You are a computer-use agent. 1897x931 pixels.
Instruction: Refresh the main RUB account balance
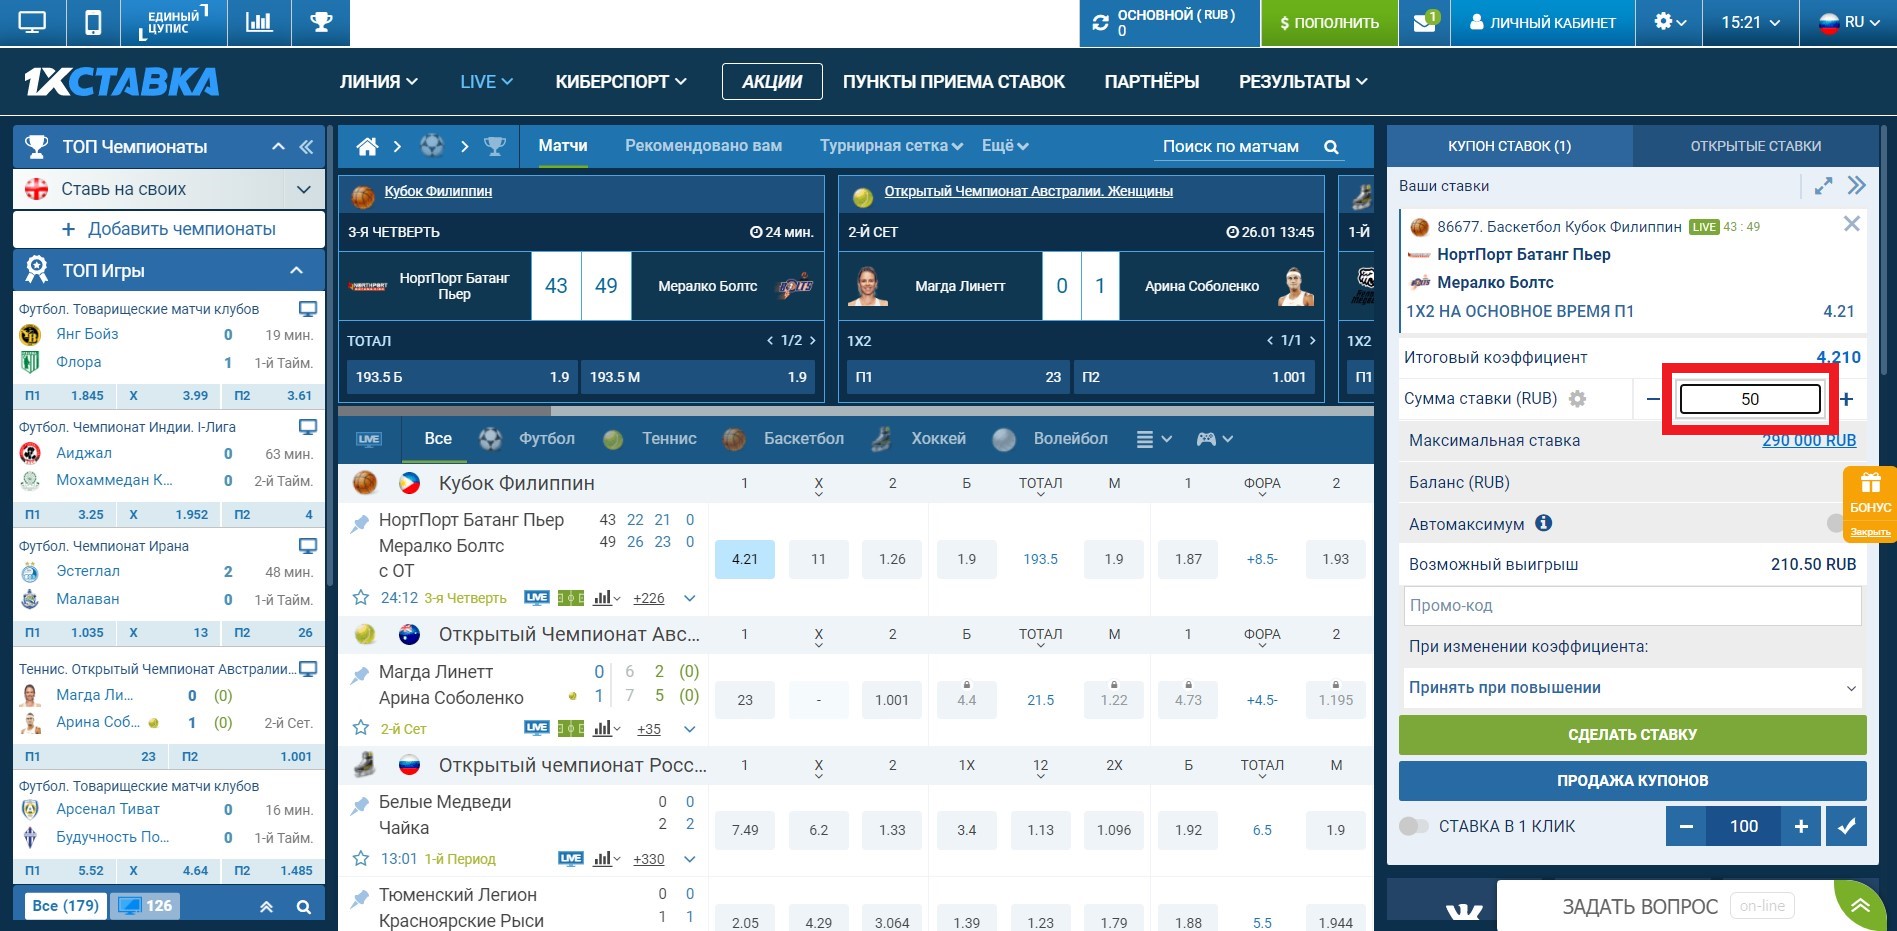pyautogui.click(x=1101, y=22)
